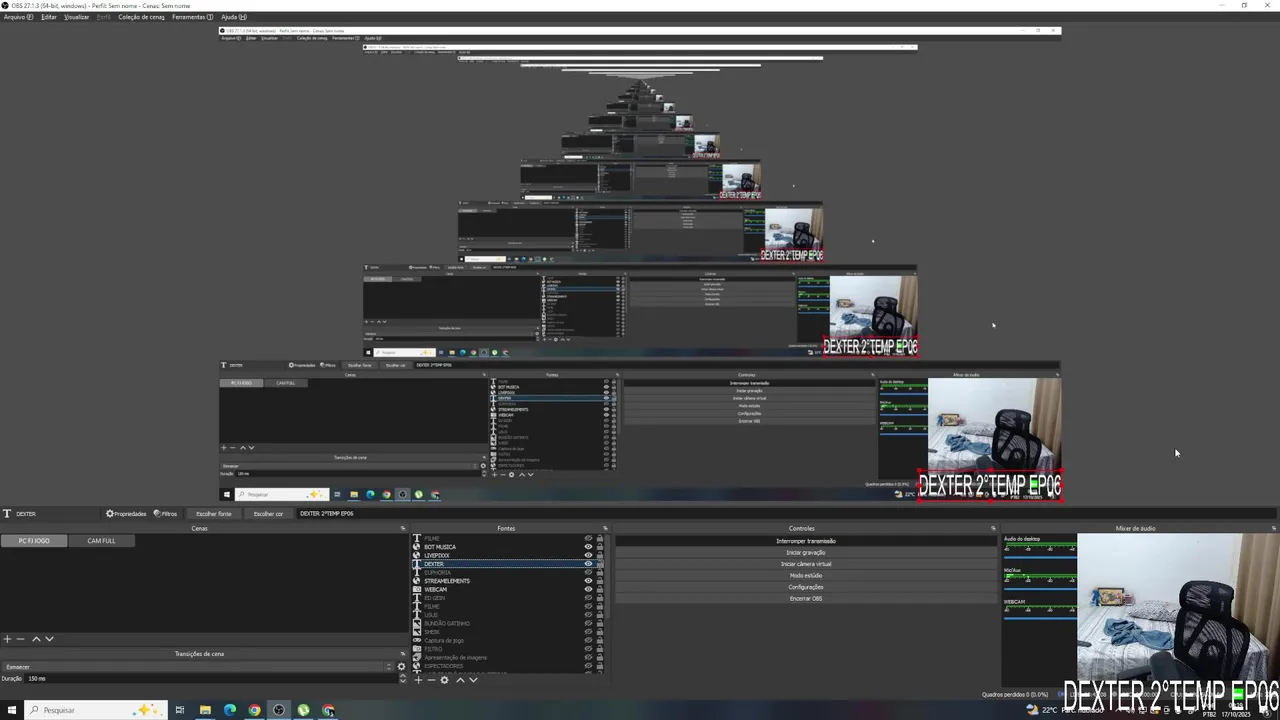Click the Duração 150 ms field
The width and height of the screenshot is (1280, 720).
210,678
